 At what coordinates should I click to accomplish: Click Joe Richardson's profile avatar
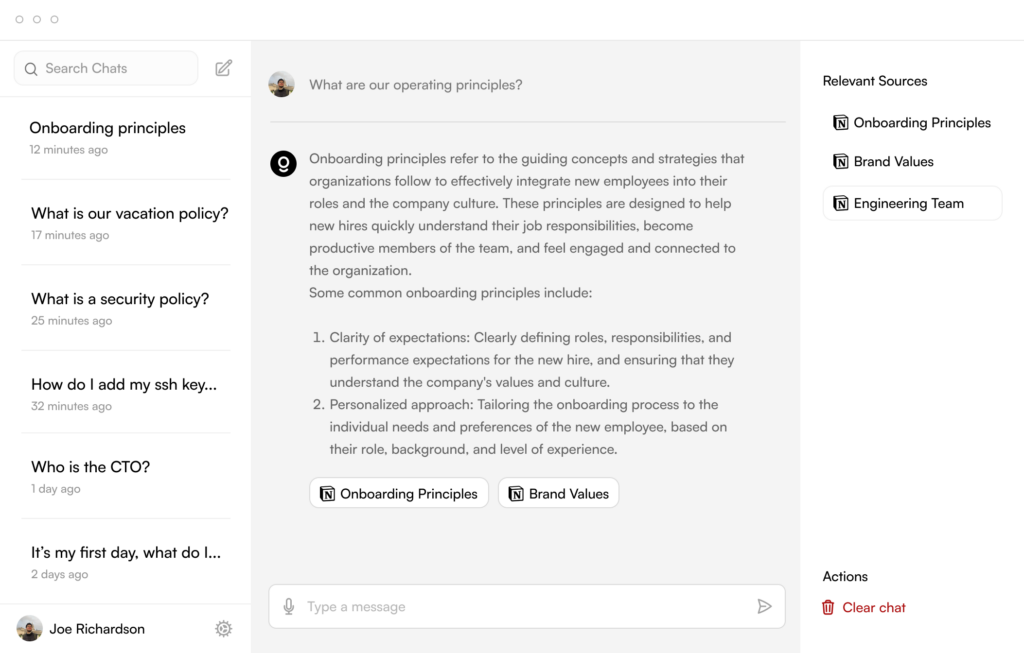point(29,629)
